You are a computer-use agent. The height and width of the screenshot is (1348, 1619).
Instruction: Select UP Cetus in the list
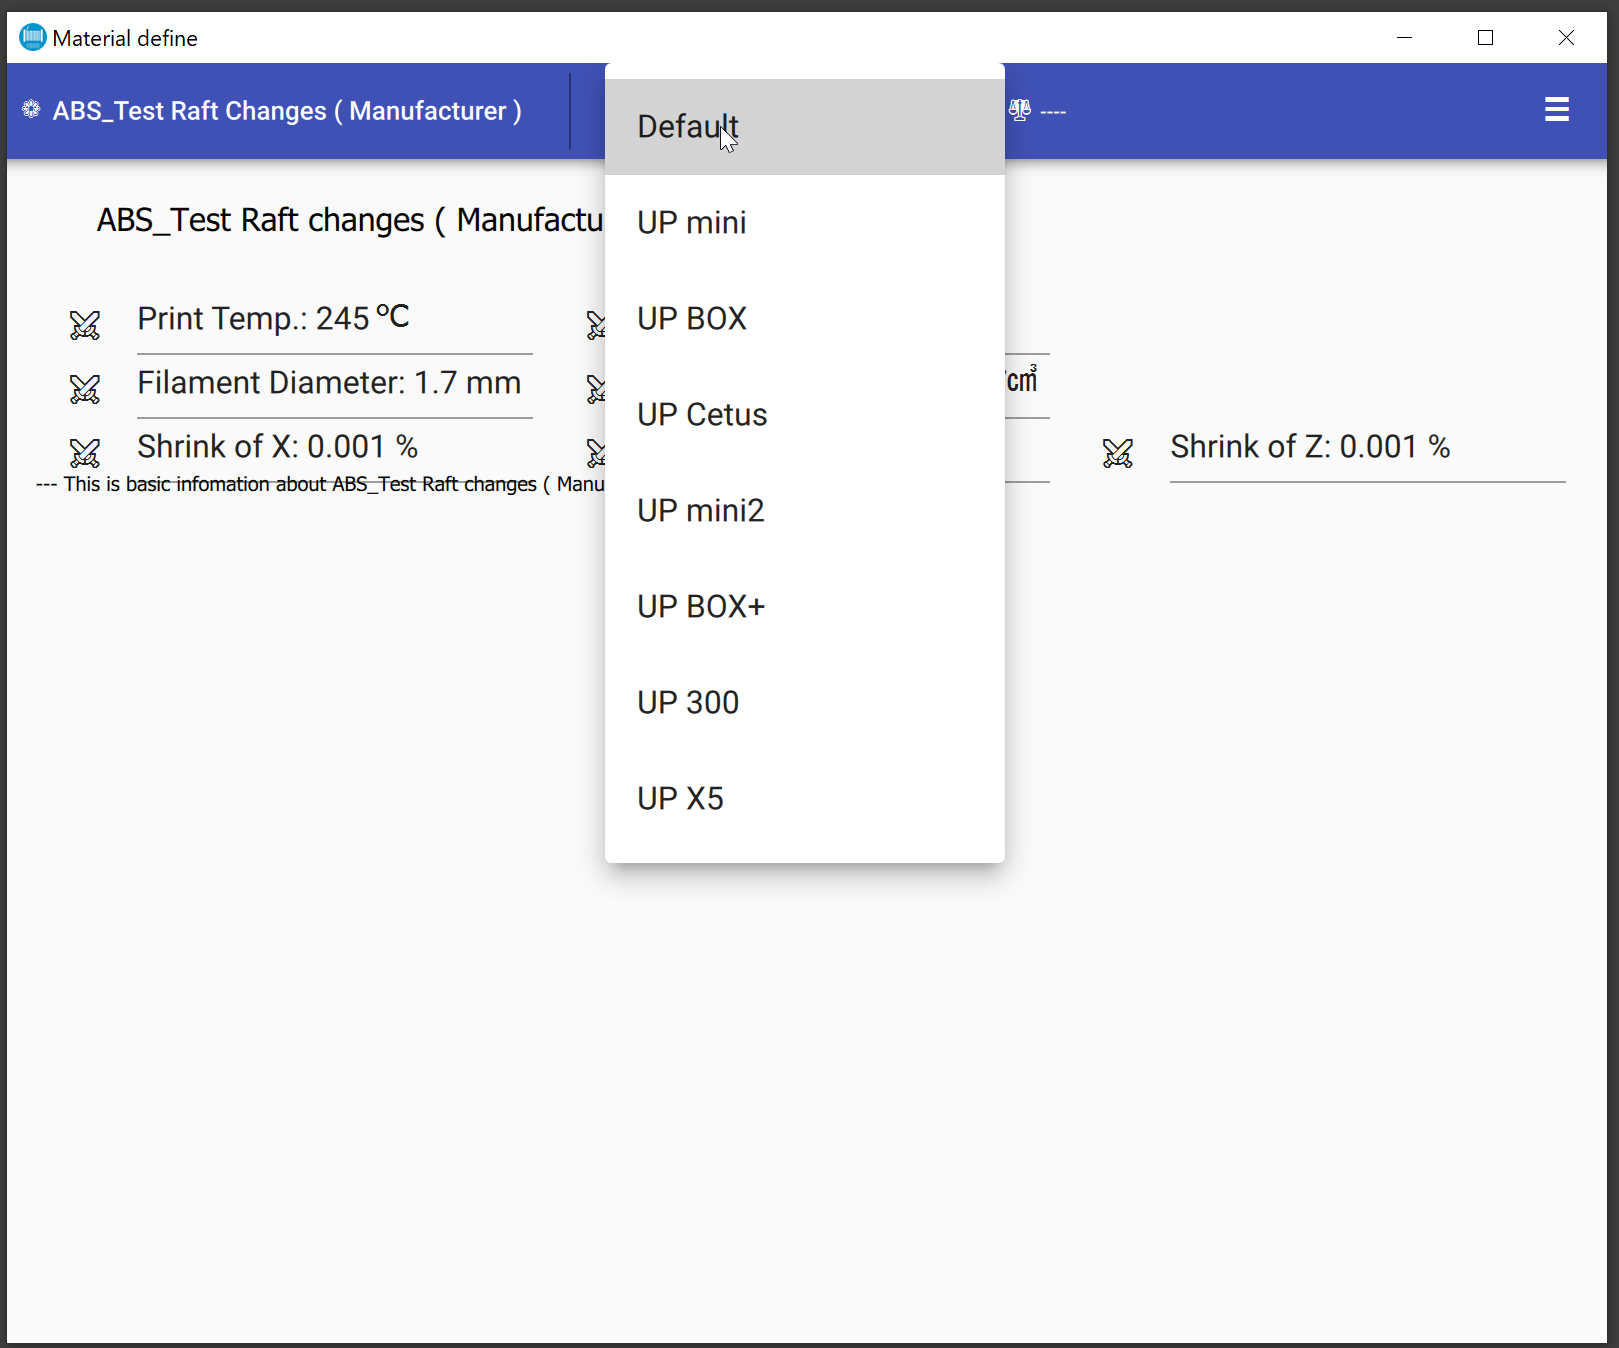805,415
